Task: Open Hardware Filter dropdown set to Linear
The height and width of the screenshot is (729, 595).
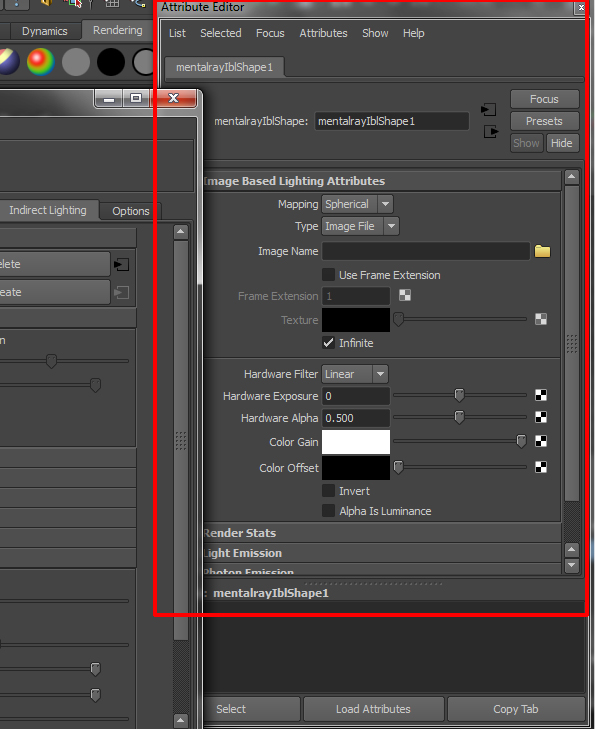Action: point(355,374)
